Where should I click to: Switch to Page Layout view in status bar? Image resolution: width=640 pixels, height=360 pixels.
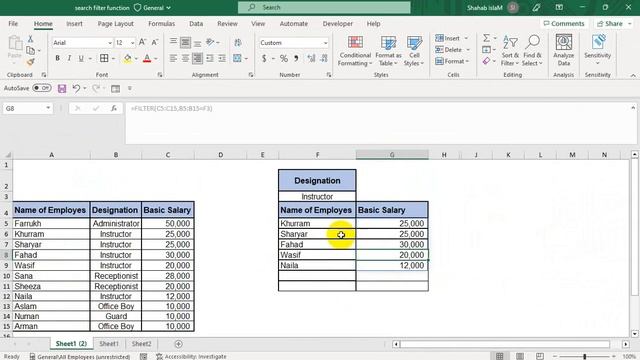point(520,356)
